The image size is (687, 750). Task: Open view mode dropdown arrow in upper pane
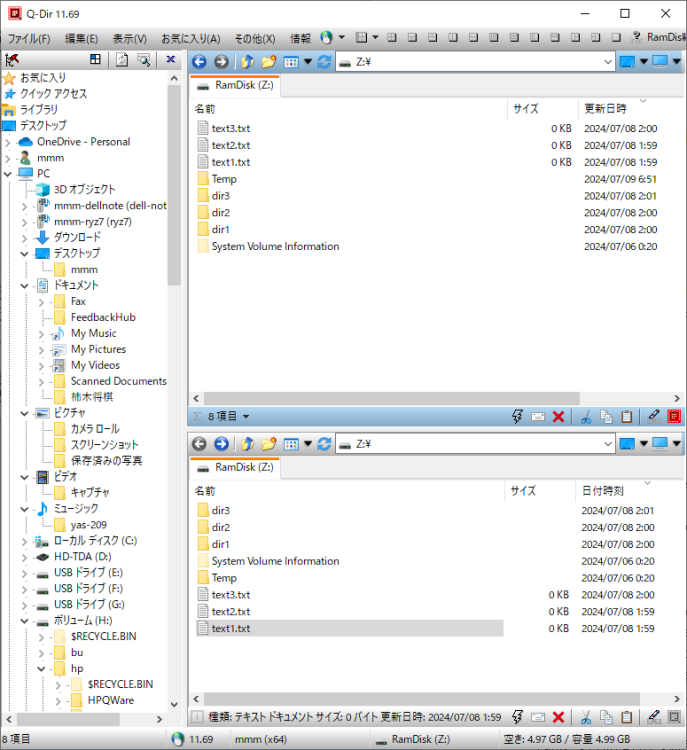(308, 62)
